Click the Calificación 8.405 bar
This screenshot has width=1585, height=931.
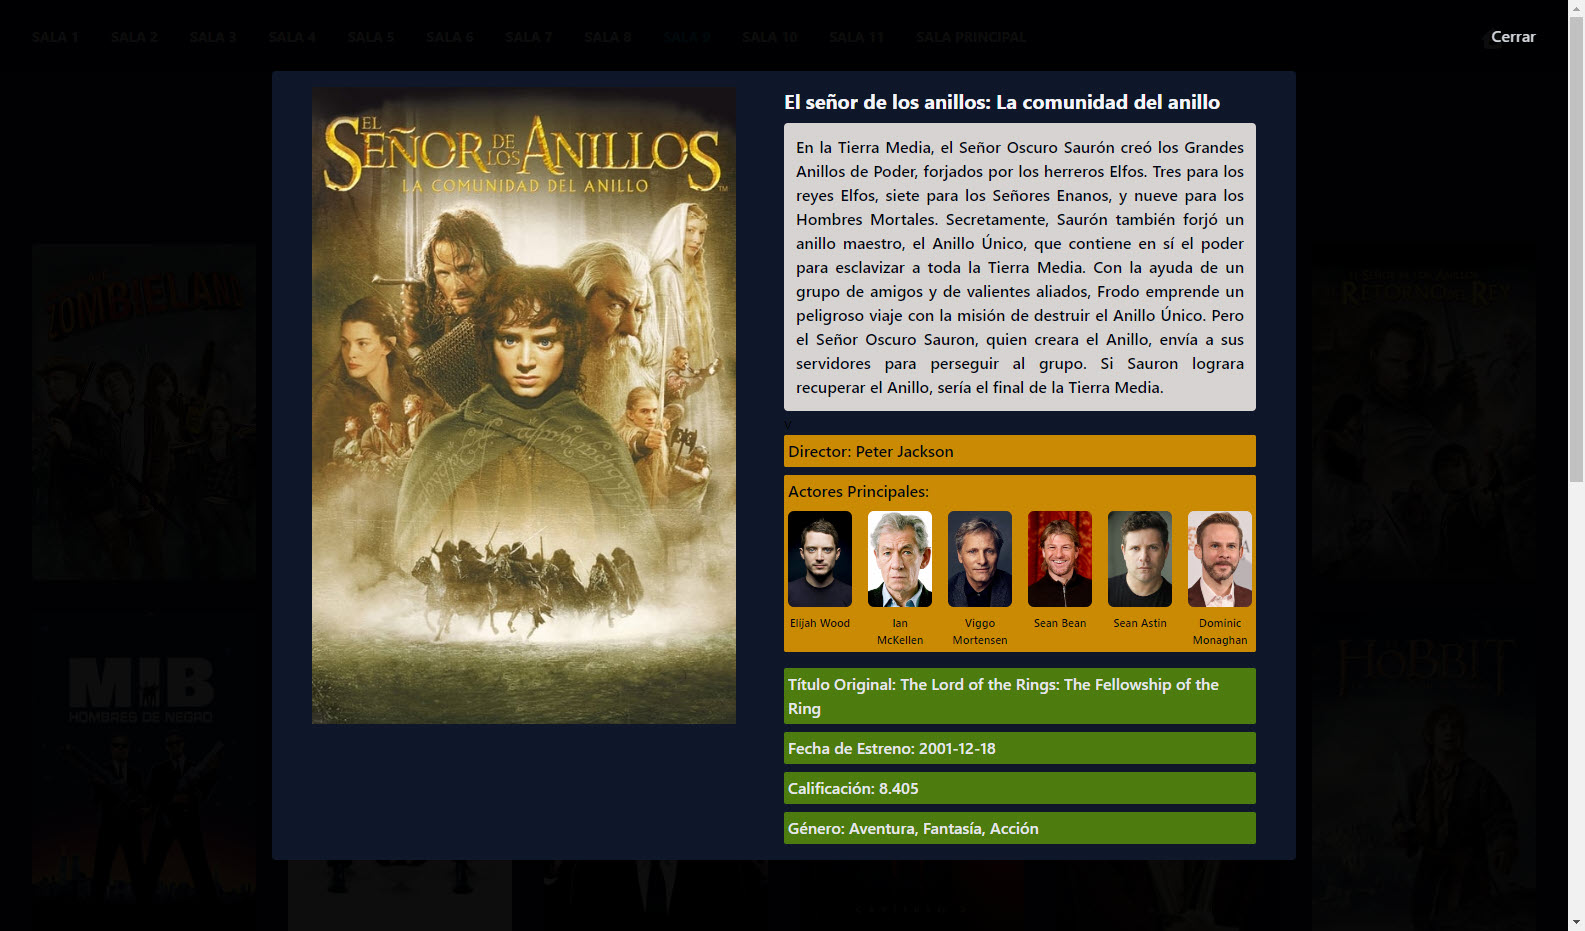click(x=1019, y=788)
